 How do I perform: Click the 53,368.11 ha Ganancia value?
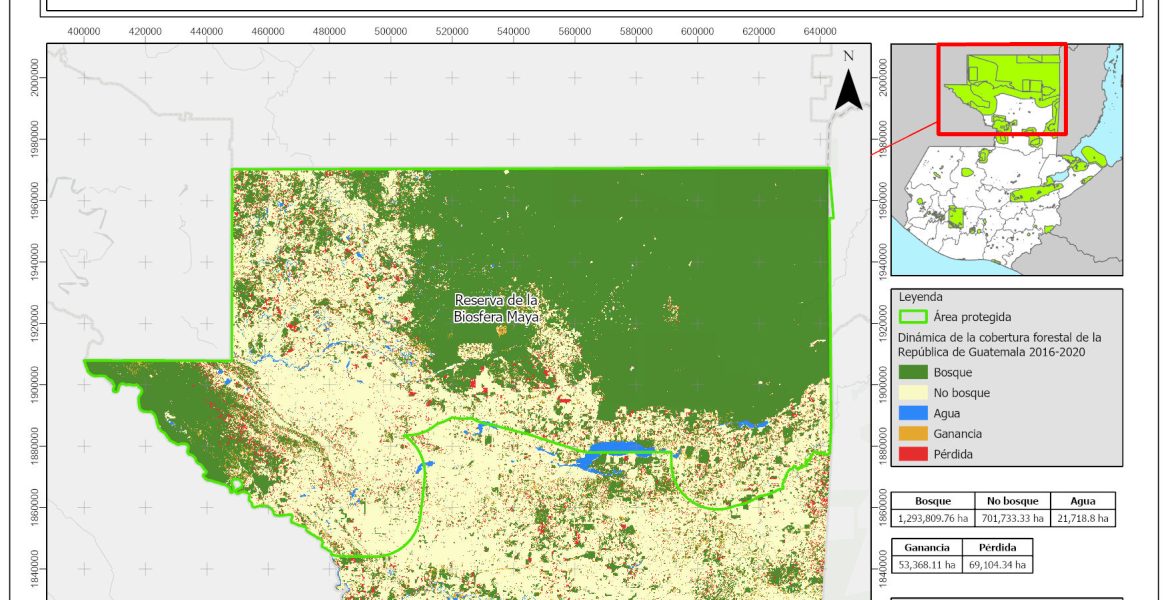pos(927,565)
